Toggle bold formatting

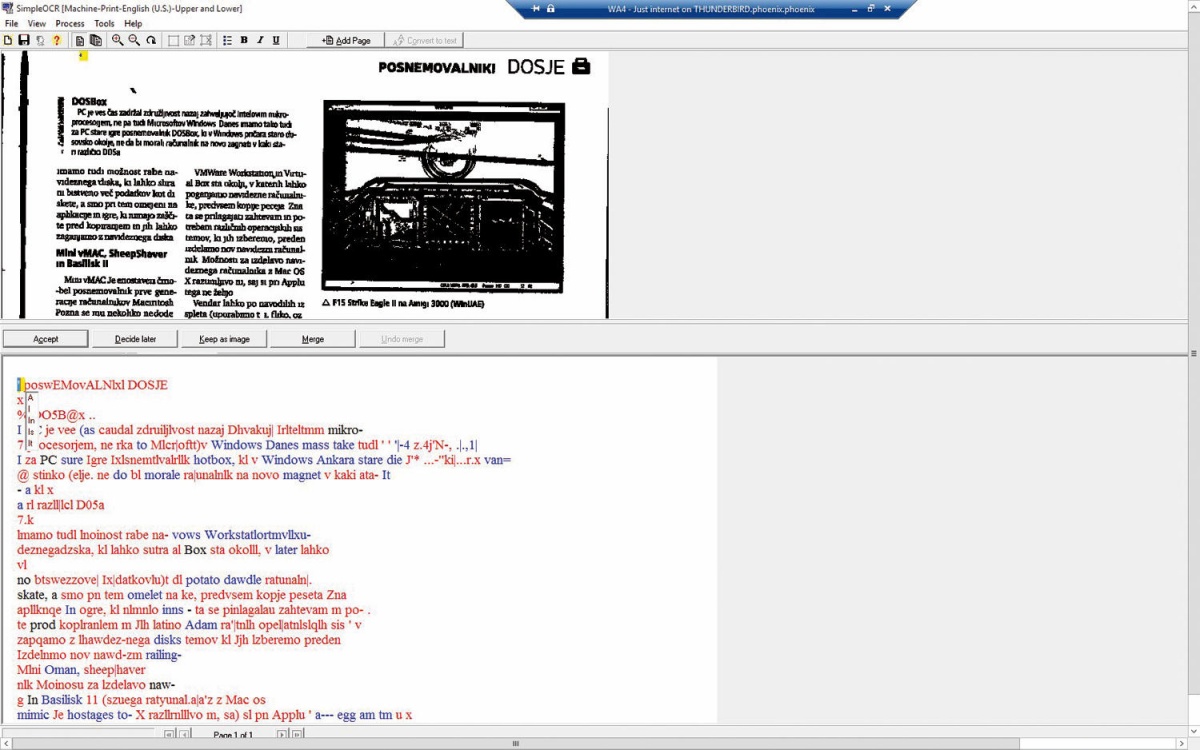pyautogui.click(x=244, y=40)
